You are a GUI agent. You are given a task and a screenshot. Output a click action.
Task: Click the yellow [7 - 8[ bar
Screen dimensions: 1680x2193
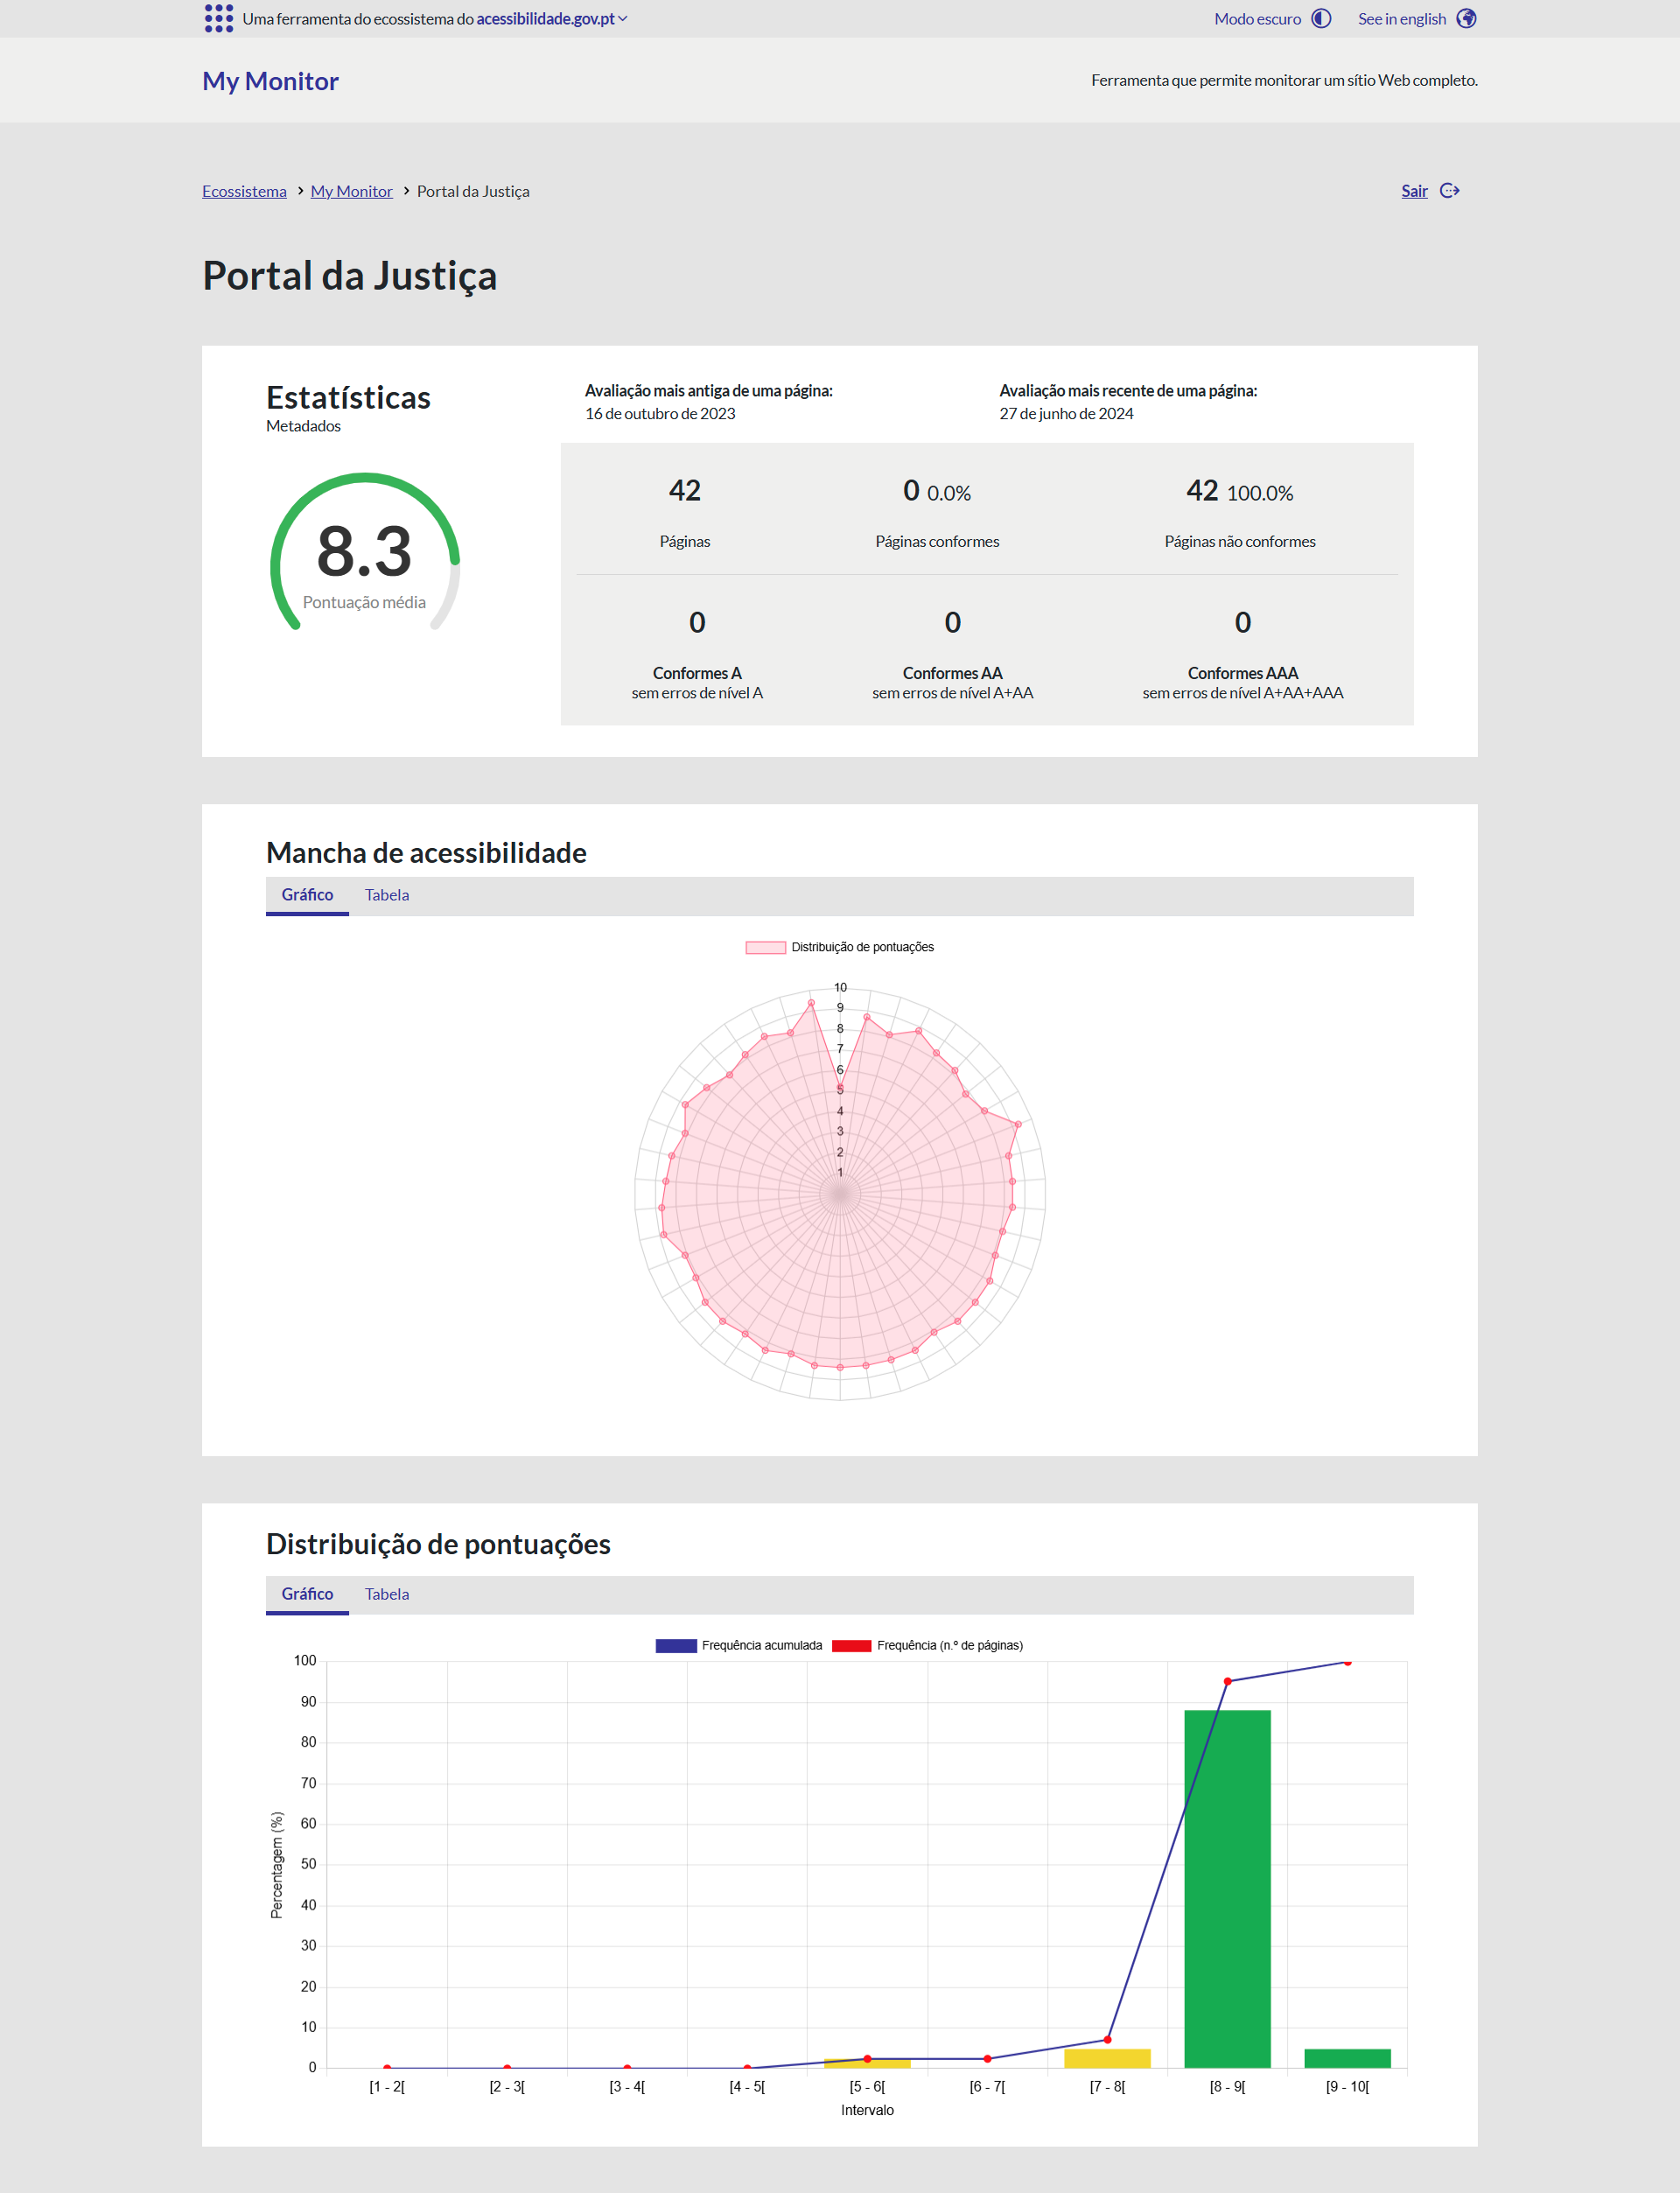point(1107,2058)
